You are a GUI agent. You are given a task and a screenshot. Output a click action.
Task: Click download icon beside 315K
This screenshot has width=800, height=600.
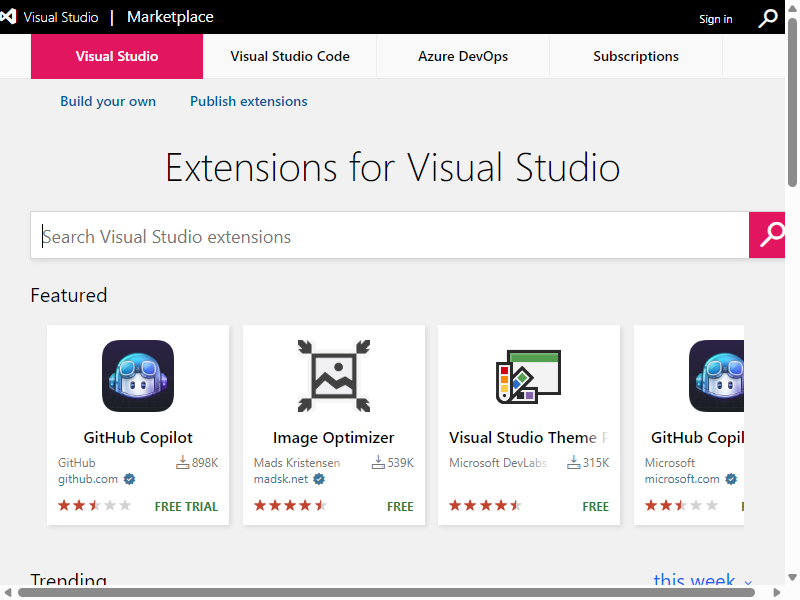pyautogui.click(x=573, y=462)
